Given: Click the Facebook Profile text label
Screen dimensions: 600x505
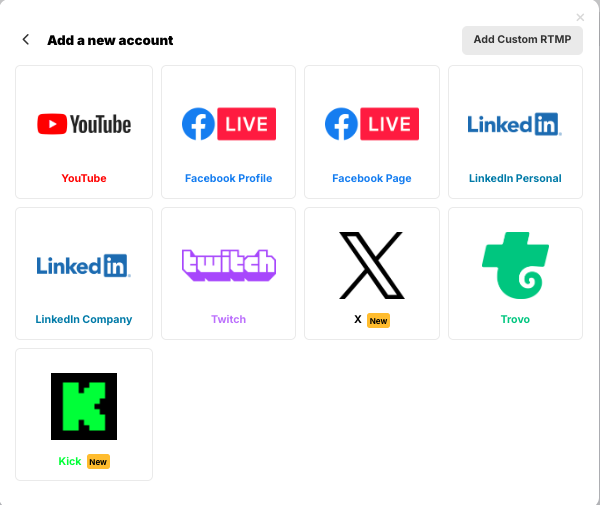Looking at the screenshot, I should (x=228, y=178).
